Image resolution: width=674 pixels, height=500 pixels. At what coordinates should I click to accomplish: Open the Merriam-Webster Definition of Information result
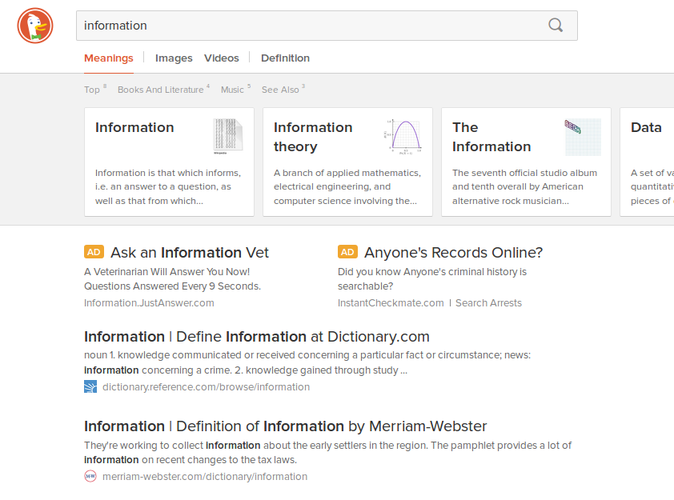(285, 426)
